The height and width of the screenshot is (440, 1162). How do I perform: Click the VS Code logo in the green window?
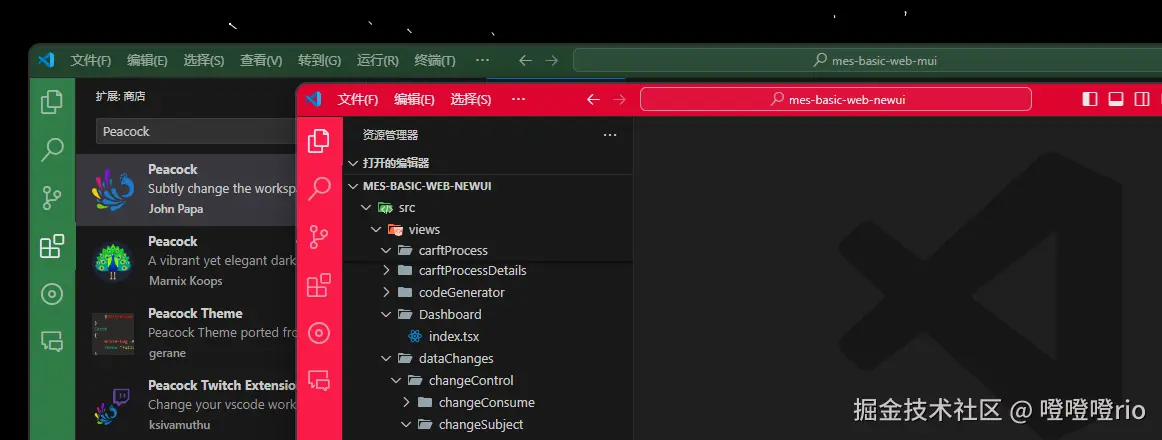tap(46, 60)
